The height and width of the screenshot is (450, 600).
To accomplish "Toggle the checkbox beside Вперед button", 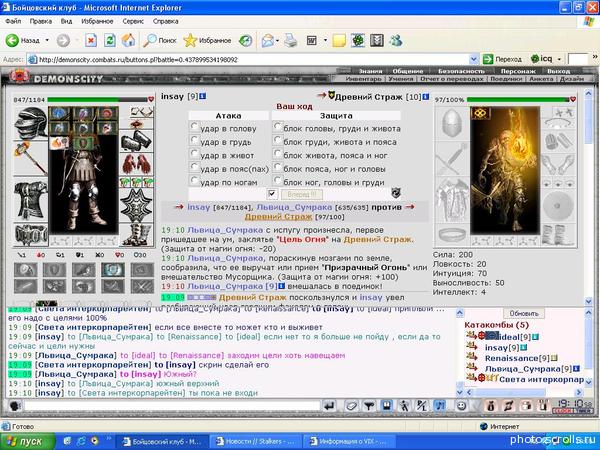I will 272,194.
